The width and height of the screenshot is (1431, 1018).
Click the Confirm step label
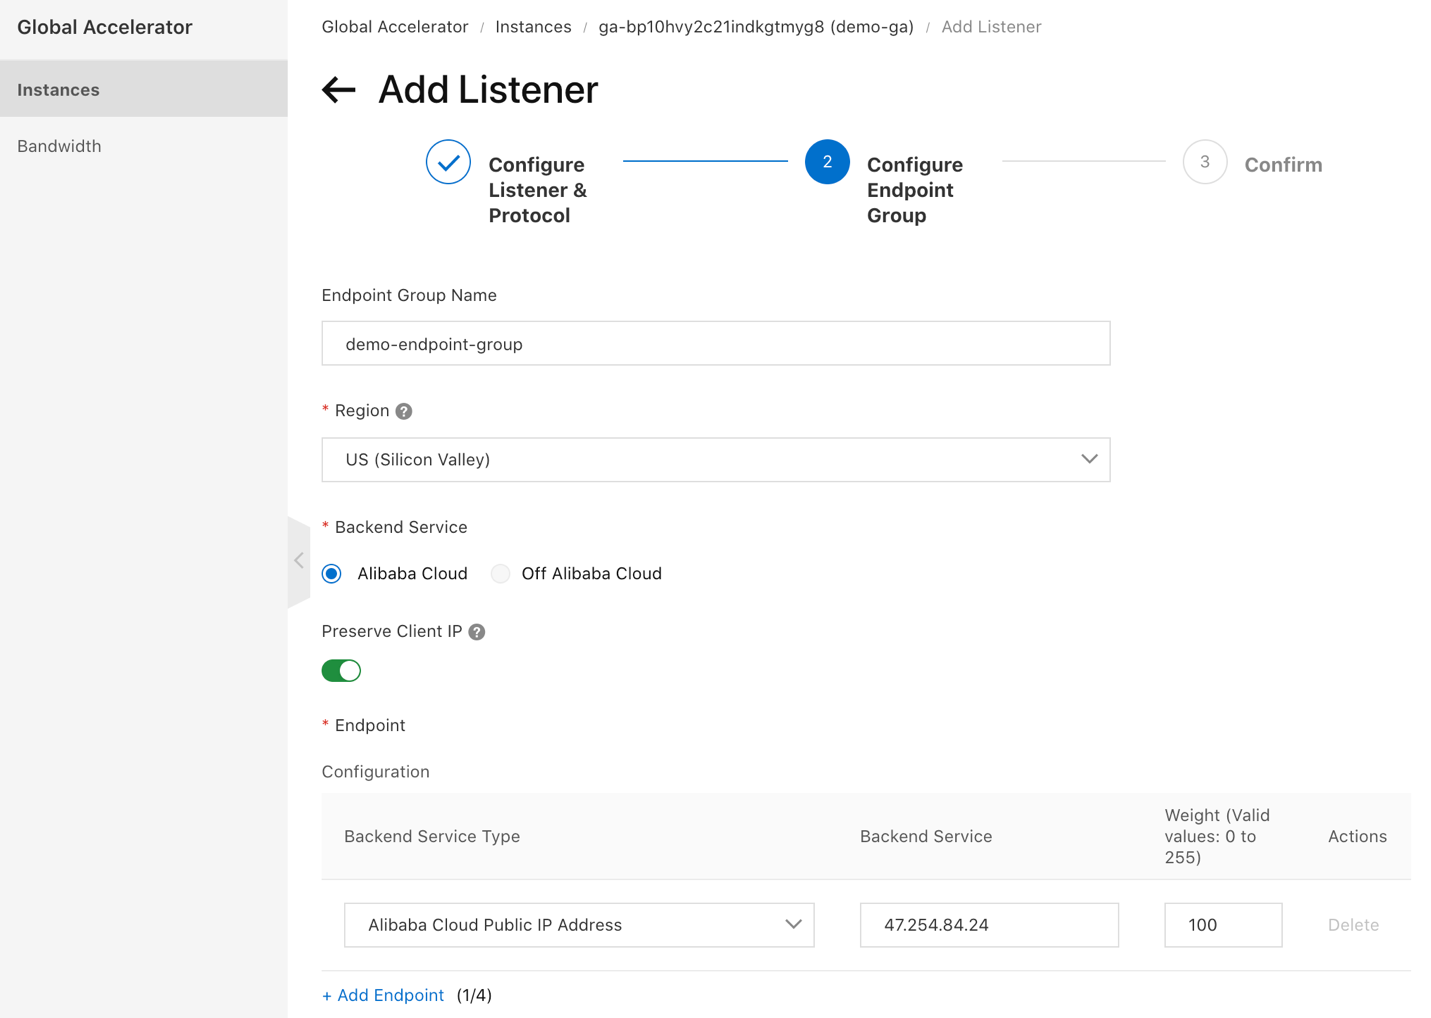pos(1283,165)
